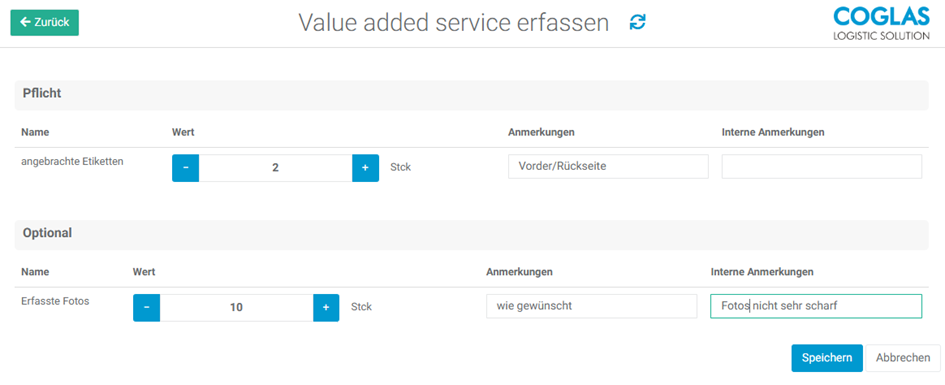
Task: Decrease Erfasste Fotos count with minus
Action: coord(146,308)
